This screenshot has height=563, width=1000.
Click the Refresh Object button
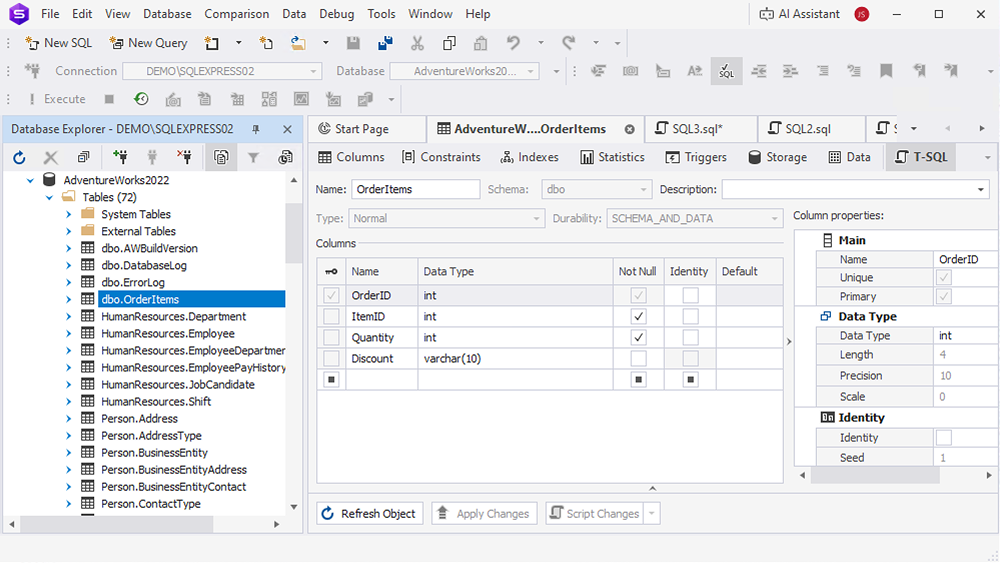(369, 514)
